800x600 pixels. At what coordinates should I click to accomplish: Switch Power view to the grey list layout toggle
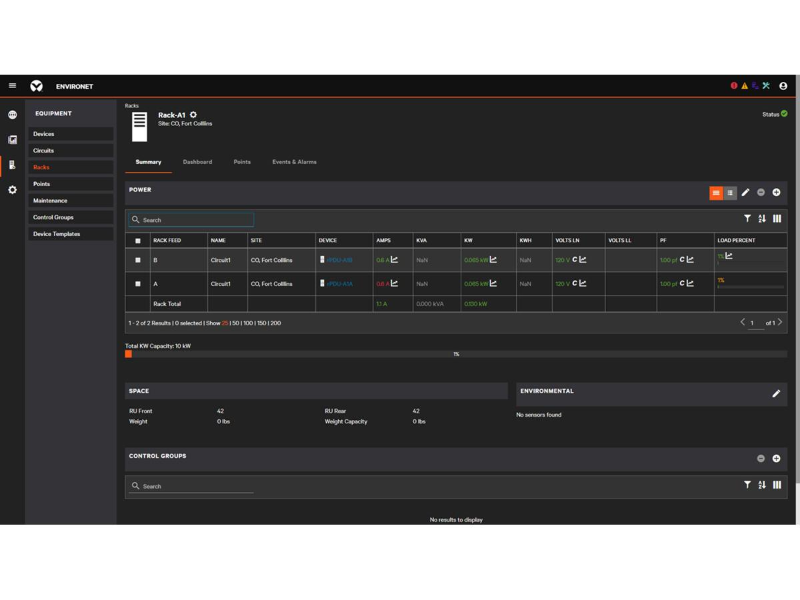730,193
